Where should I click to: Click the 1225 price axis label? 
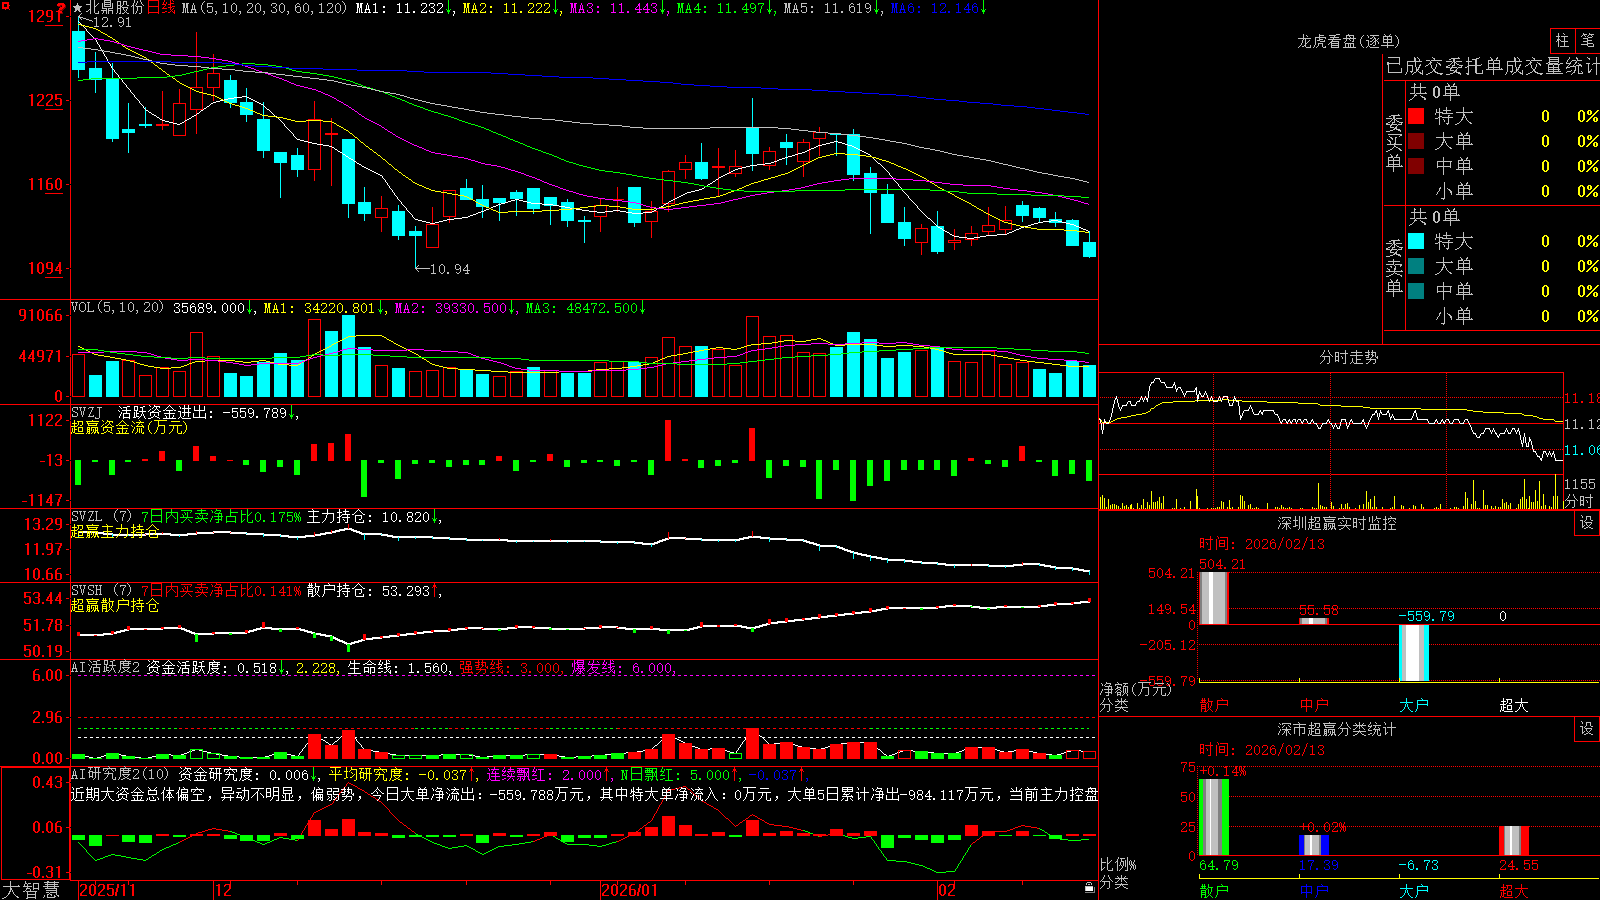tap(46, 100)
